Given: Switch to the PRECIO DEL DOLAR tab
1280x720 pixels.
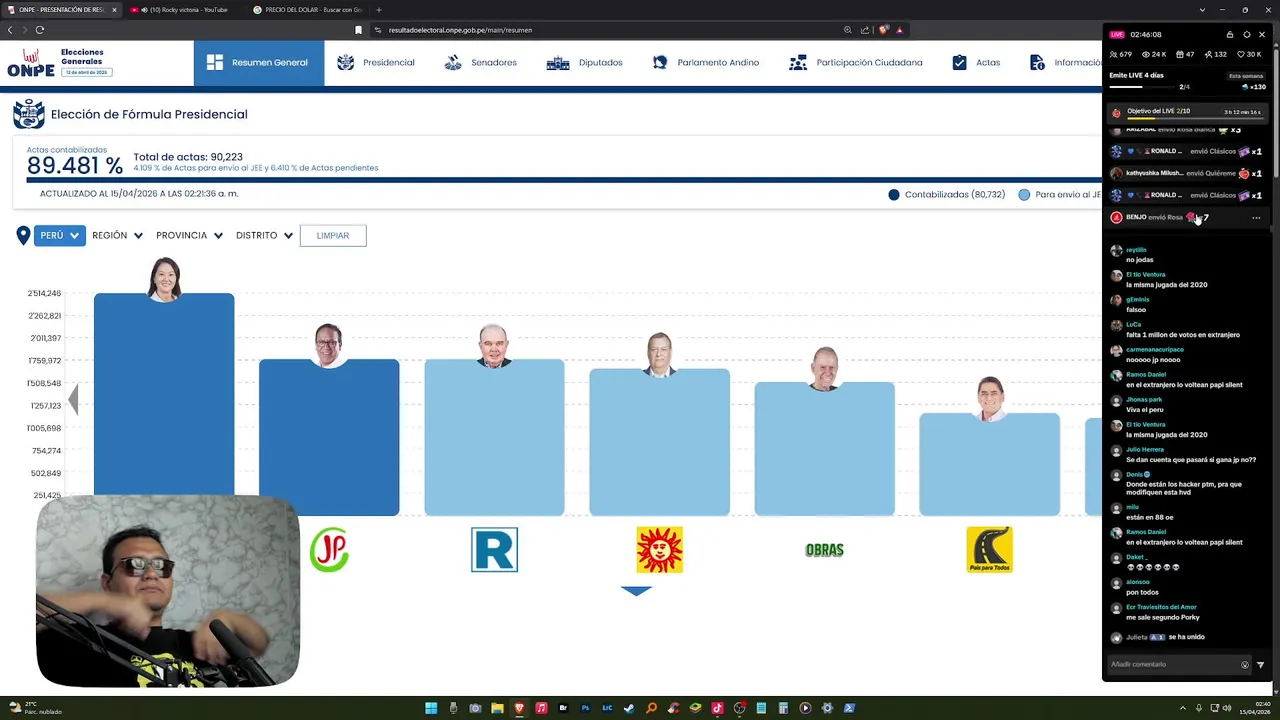Looking at the screenshot, I should click(x=307, y=10).
